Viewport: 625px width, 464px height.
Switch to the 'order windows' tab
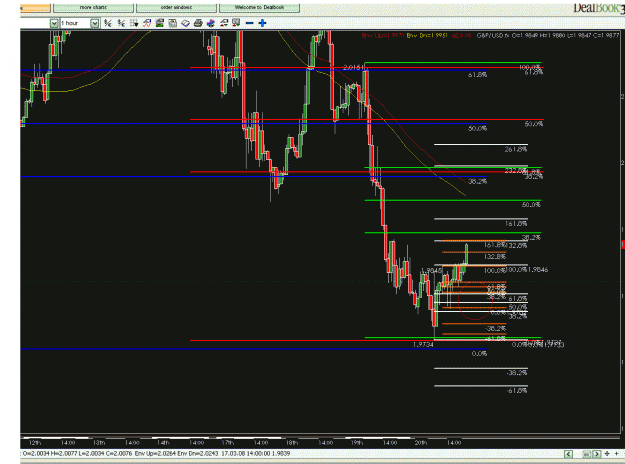point(176,8)
